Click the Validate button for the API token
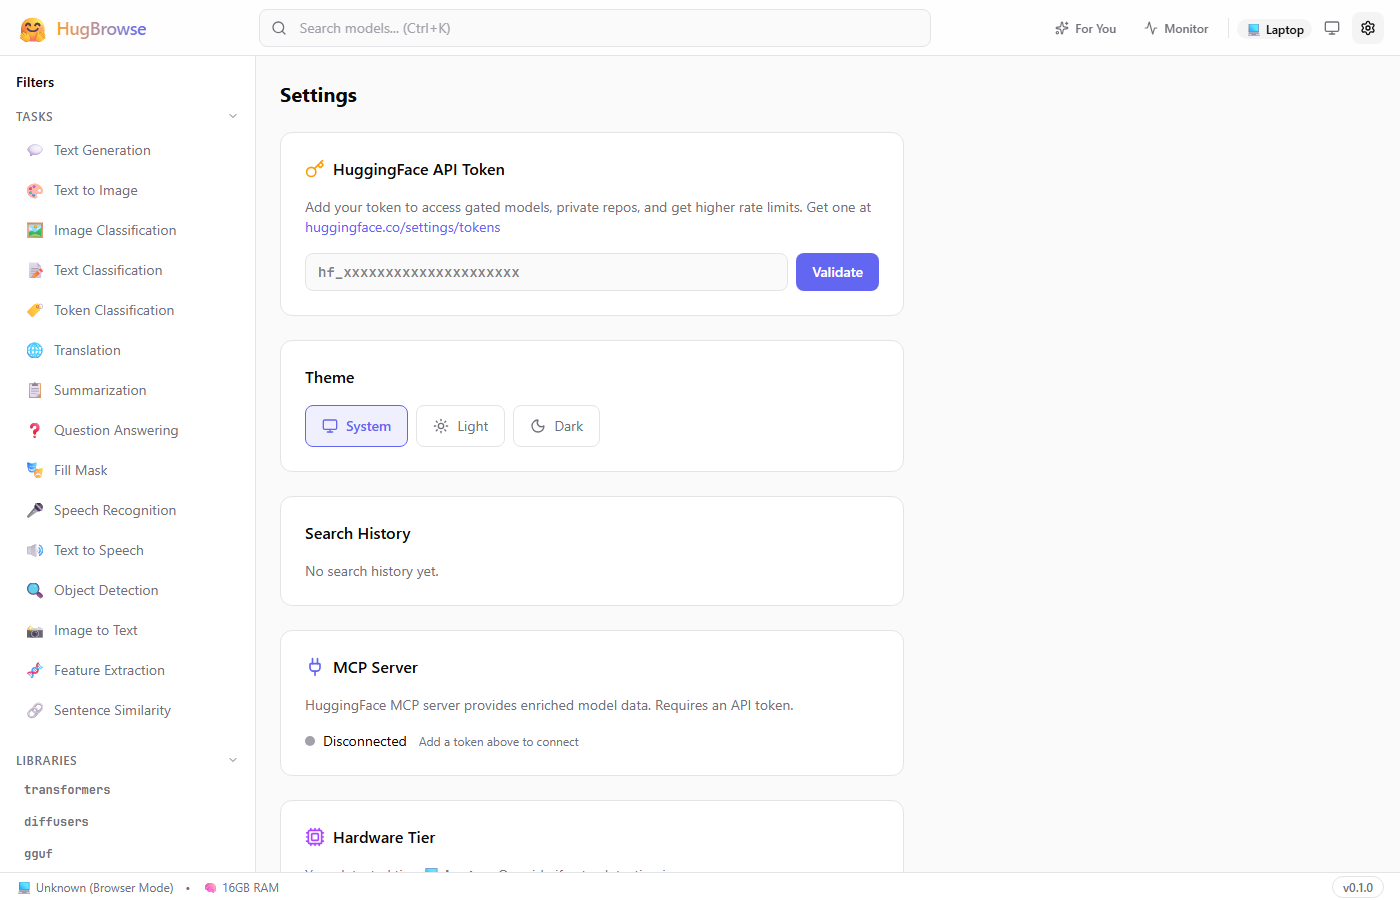The image size is (1400, 900). click(x=837, y=272)
